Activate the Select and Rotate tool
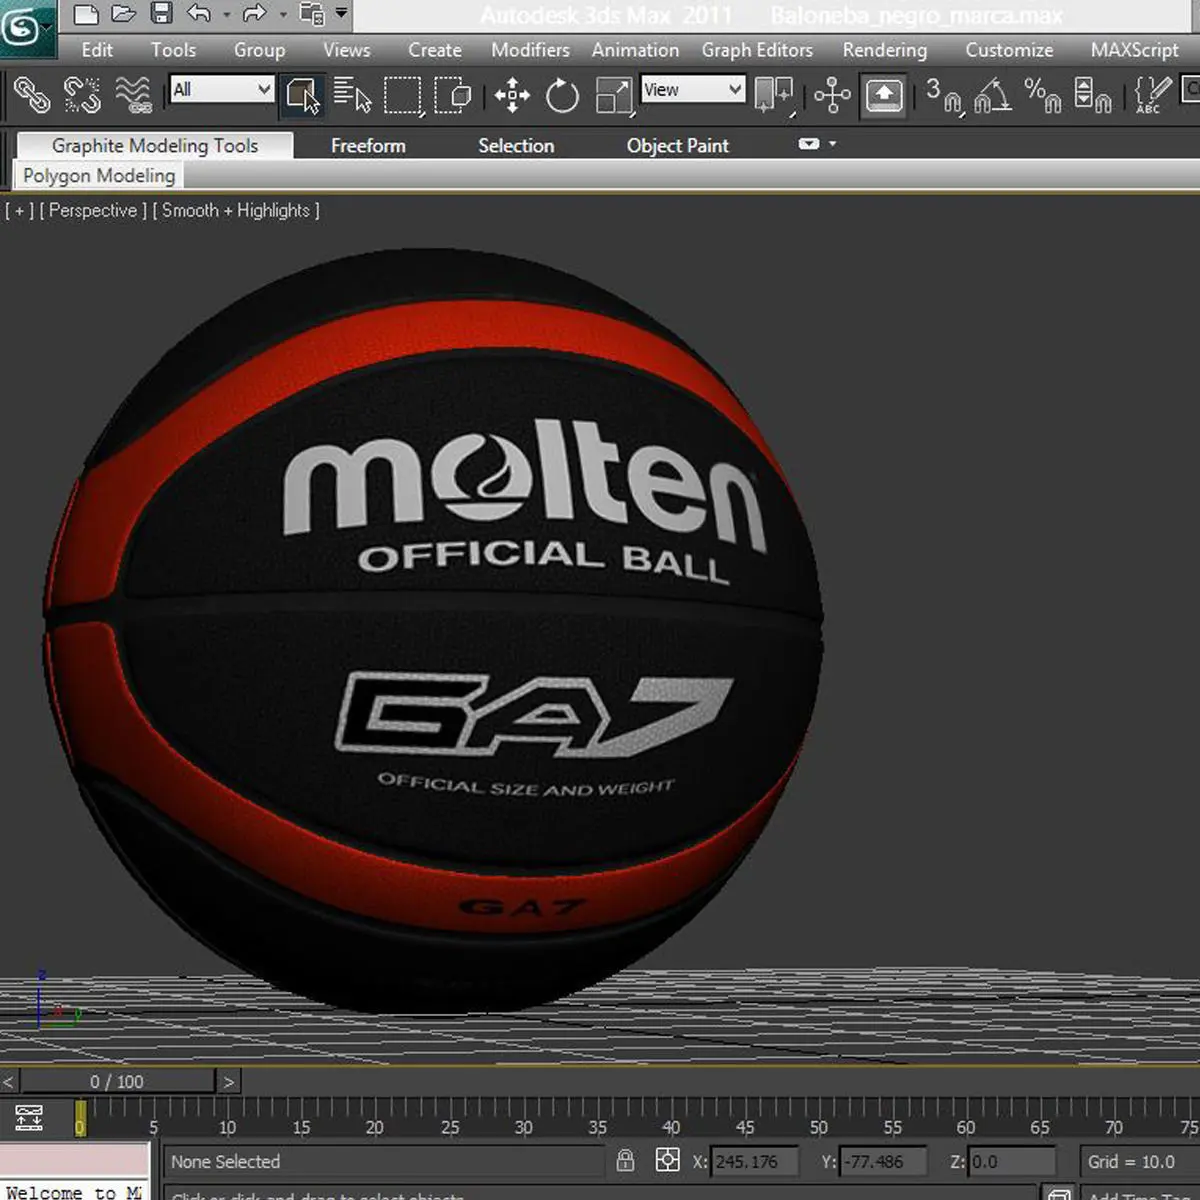The image size is (1200, 1200). coord(562,96)
